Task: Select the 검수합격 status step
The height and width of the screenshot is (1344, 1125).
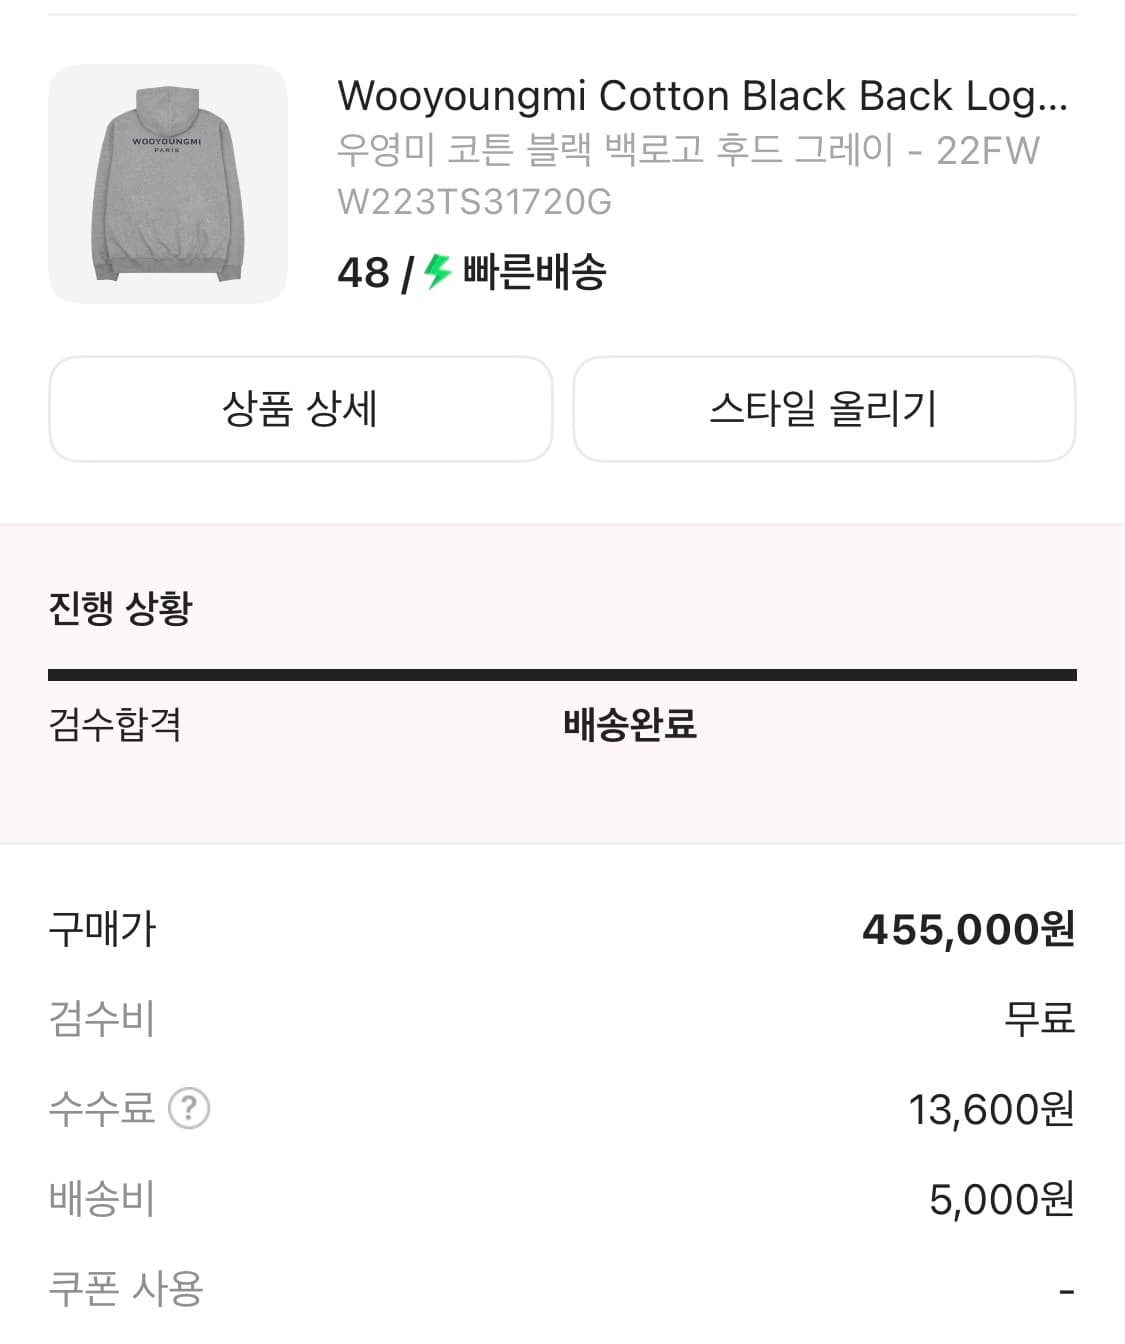Action: [115, 724]
